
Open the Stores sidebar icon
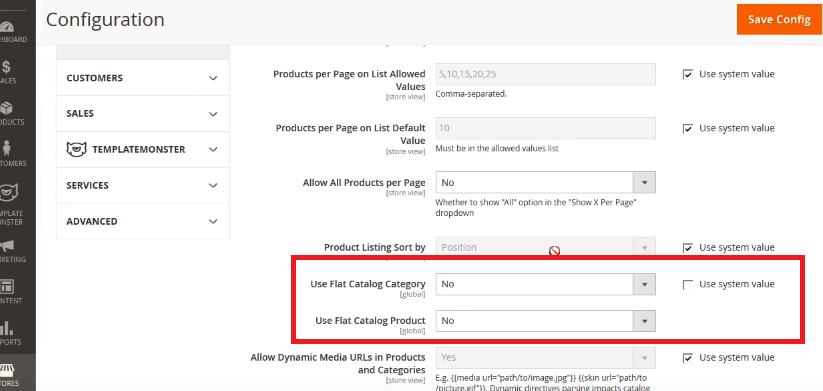pyautogui.click(x=7, y=369)
